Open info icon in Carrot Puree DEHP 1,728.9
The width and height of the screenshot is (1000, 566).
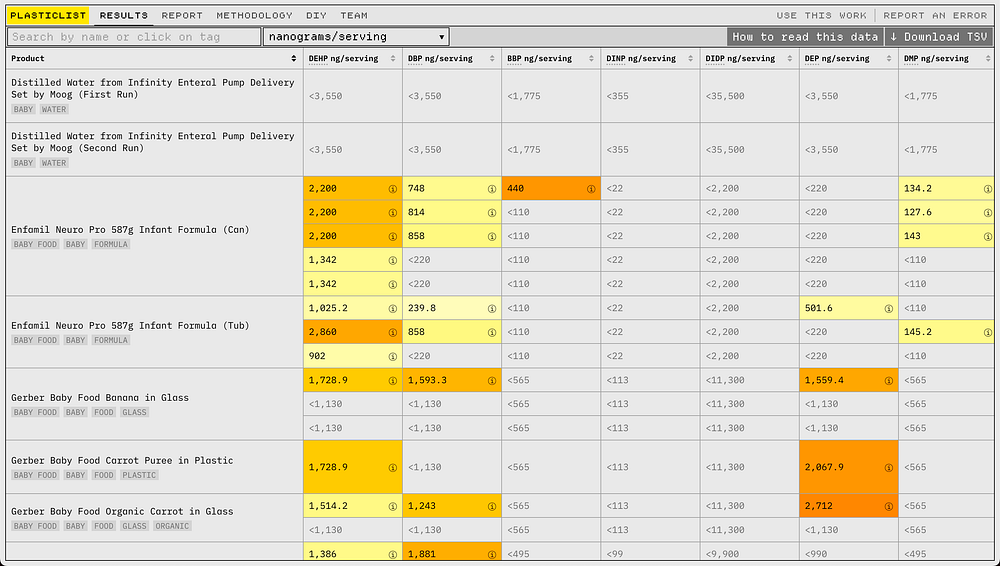pyautogui.click(x=393, y=467)
